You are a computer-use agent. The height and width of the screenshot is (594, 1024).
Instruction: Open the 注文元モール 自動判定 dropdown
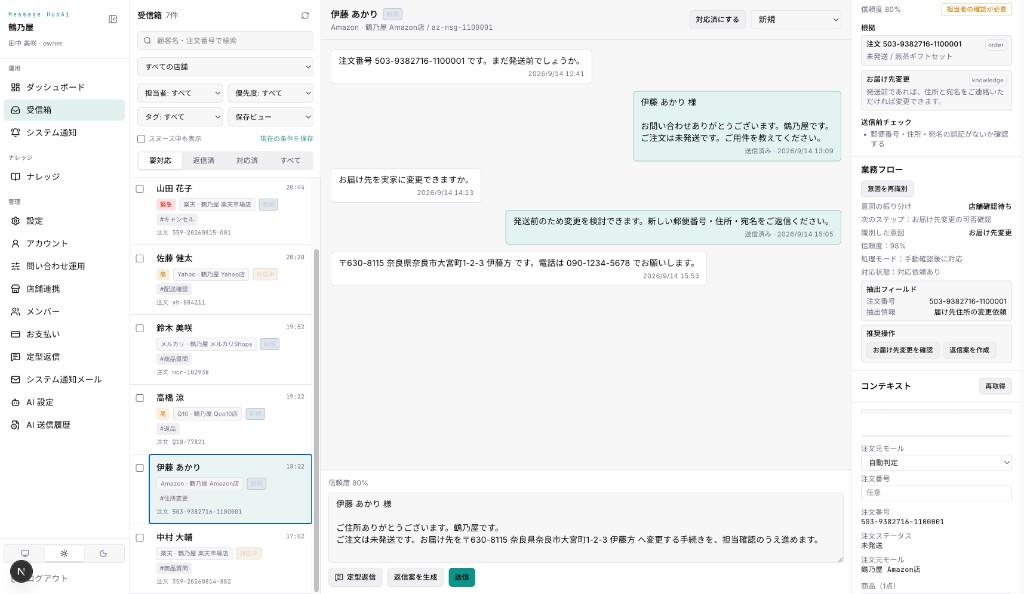[x=936, y=462]
